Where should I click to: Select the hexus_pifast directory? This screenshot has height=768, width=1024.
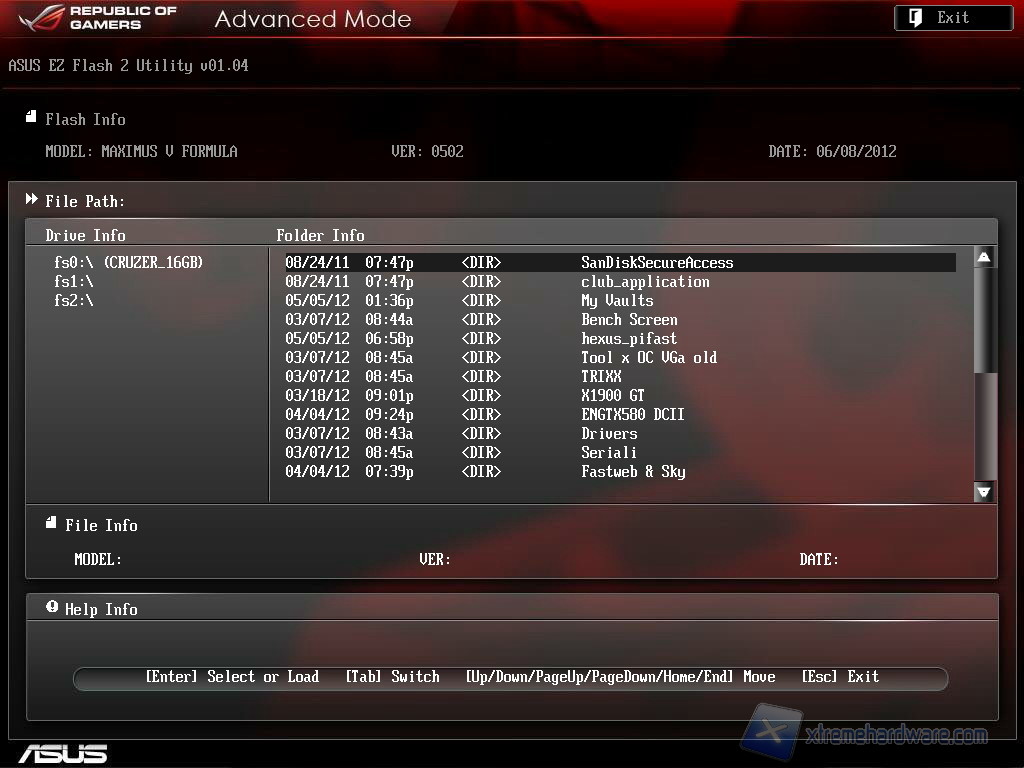[629, 338]
